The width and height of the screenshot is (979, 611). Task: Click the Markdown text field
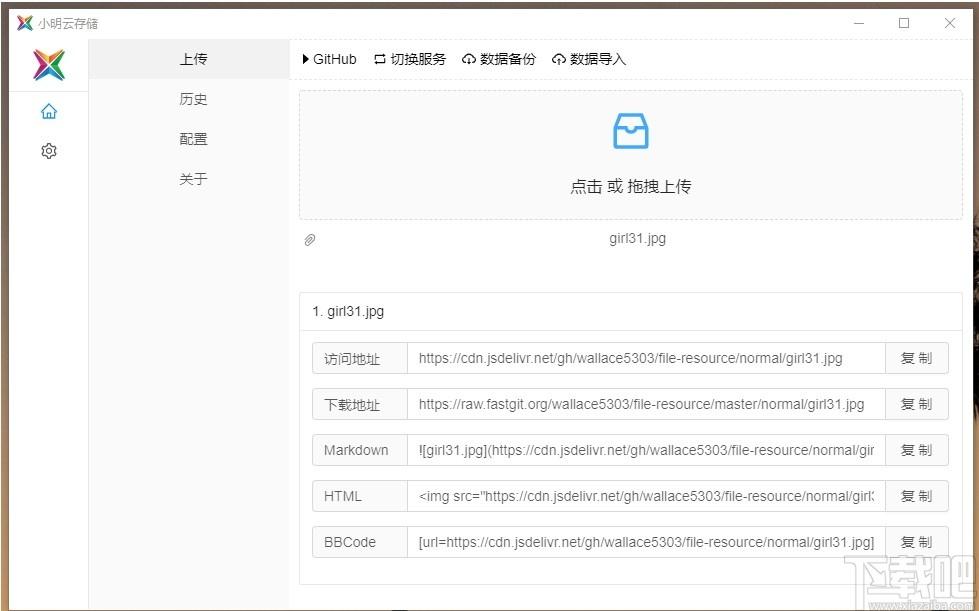[x=646, y=450]
